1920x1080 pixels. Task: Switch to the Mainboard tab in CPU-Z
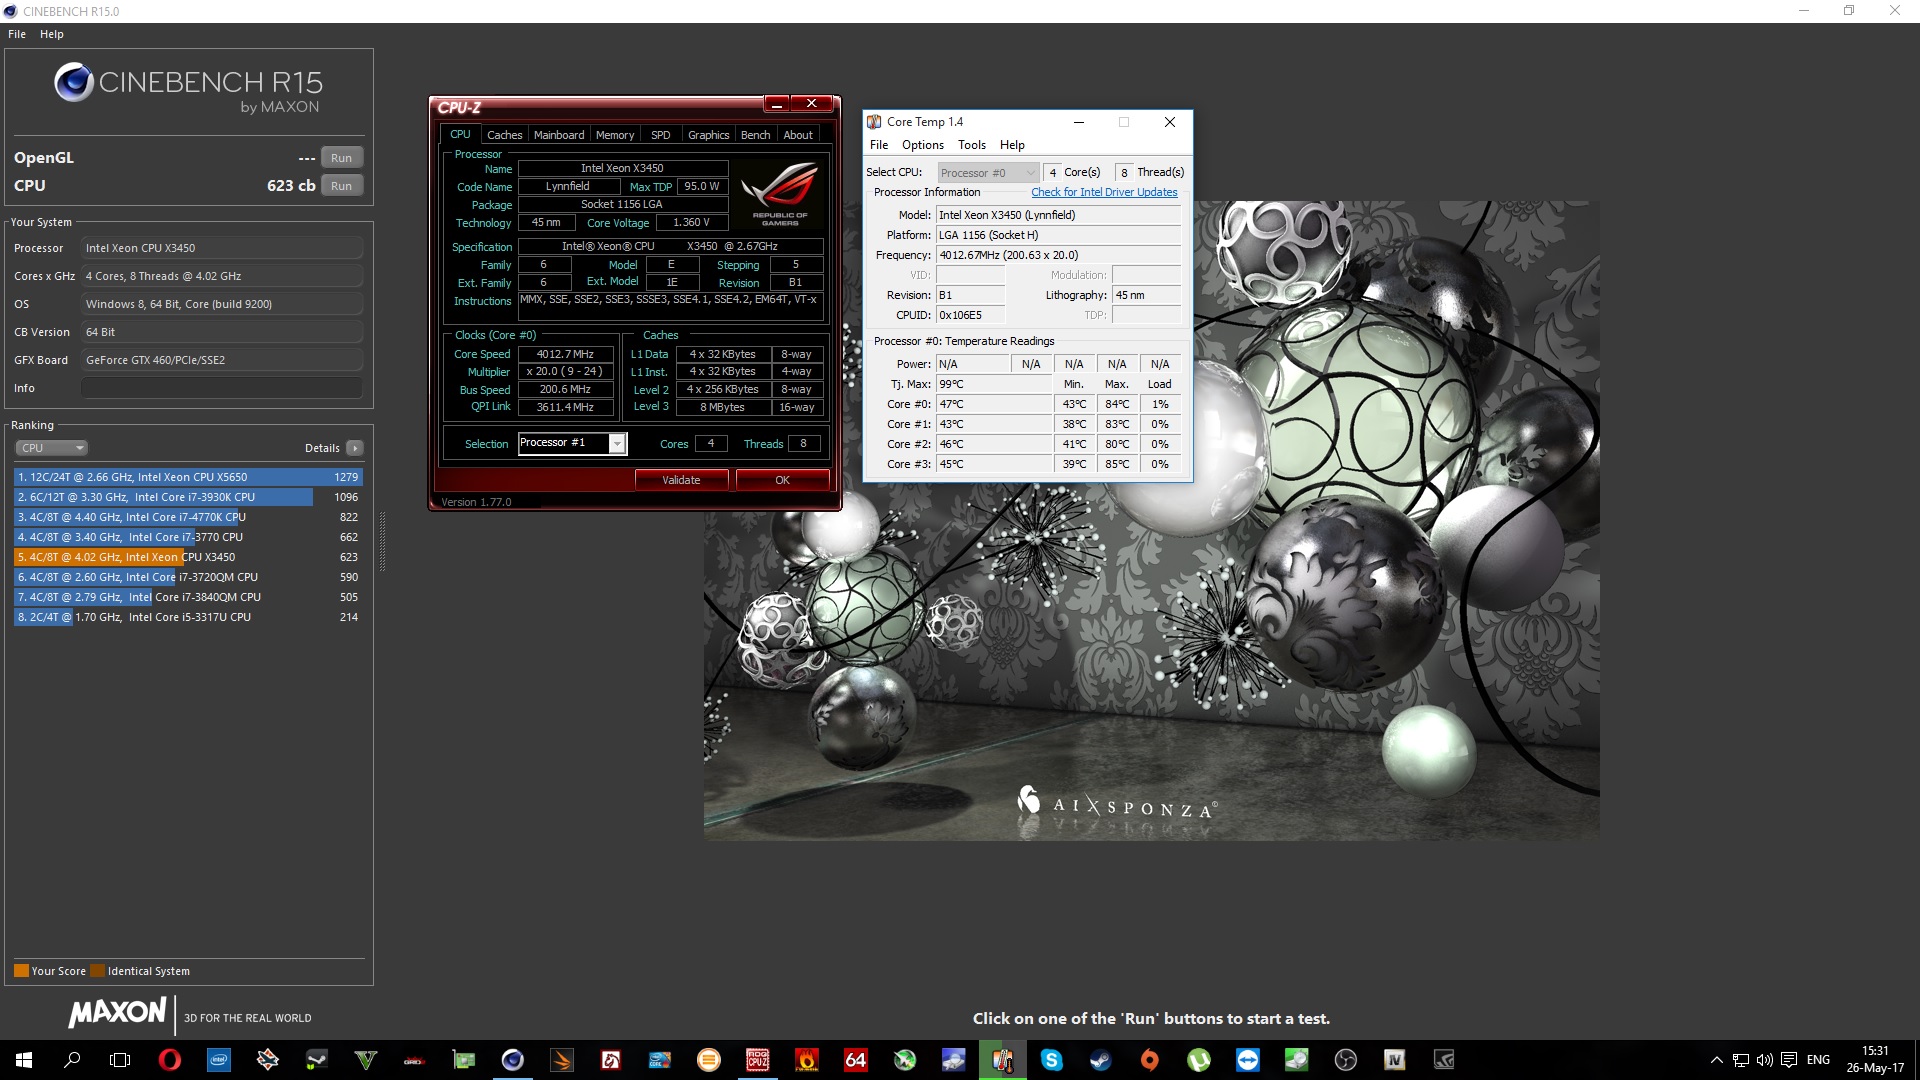(x=558, y=135)
